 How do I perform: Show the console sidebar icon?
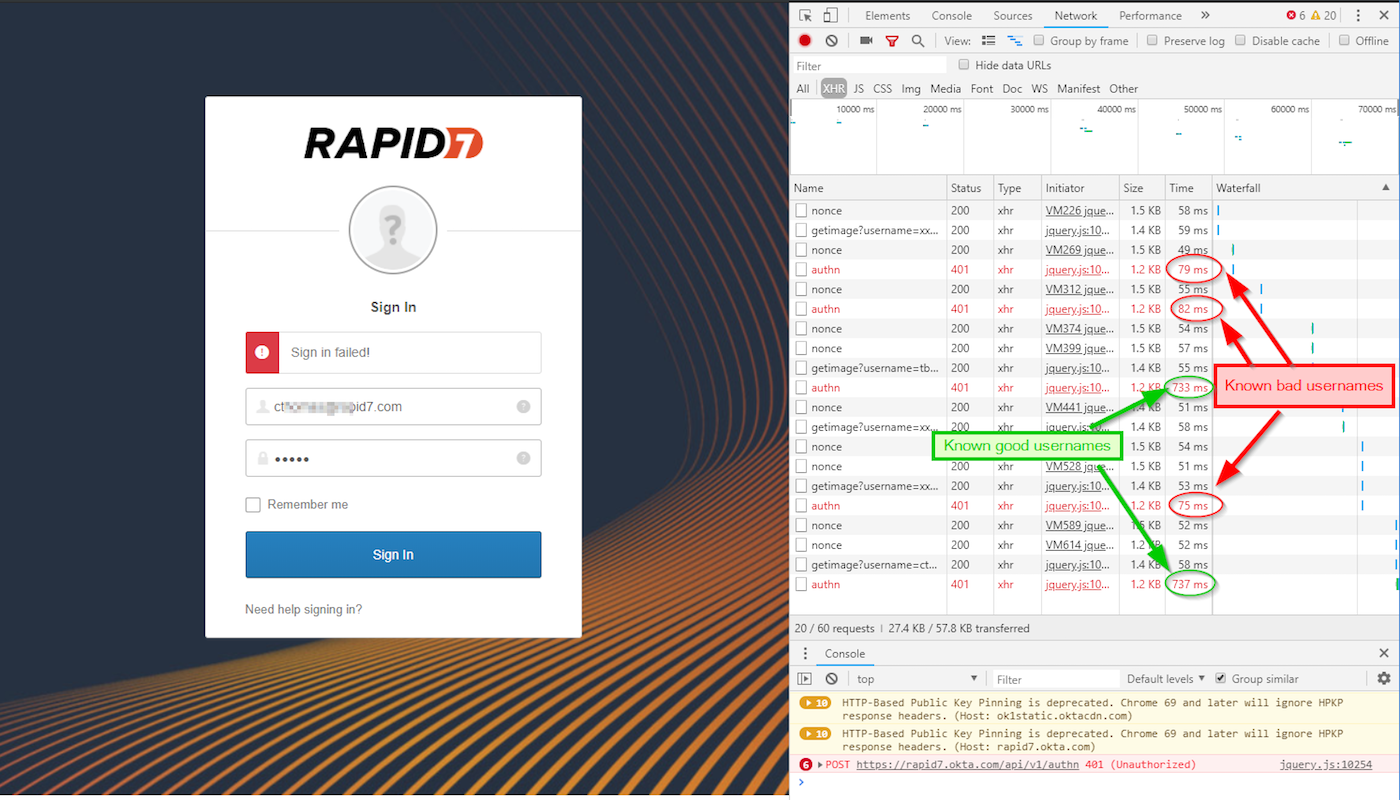[x=804, y=679]
